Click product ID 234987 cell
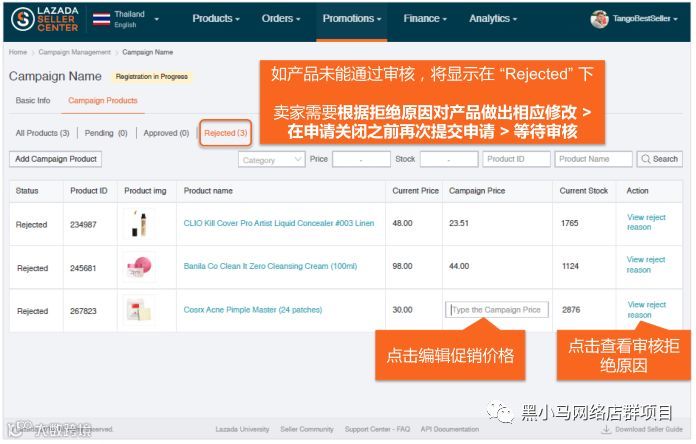This screenshot has height=444, width=696. 83,225
